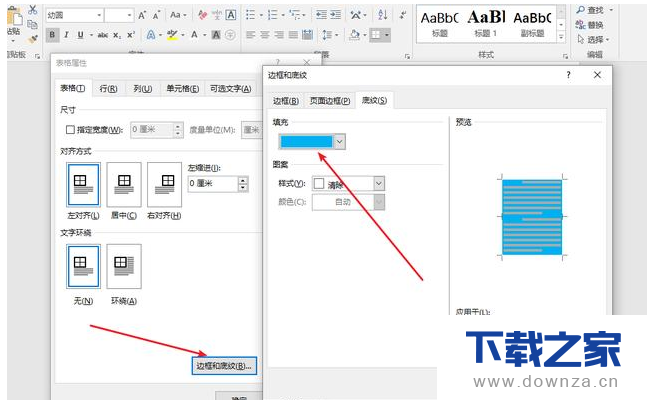Justify text alignment in ribbon
647x400 pixels.
coord(293,35)
